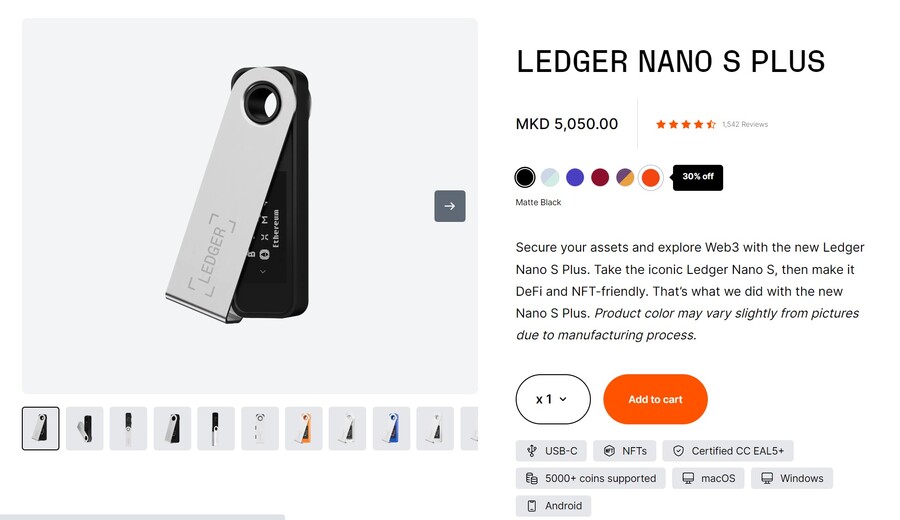Viewport: 900px width, 520px height.
Task: Choose the purple and orange two-tone swatch
Action: point(625,178)
